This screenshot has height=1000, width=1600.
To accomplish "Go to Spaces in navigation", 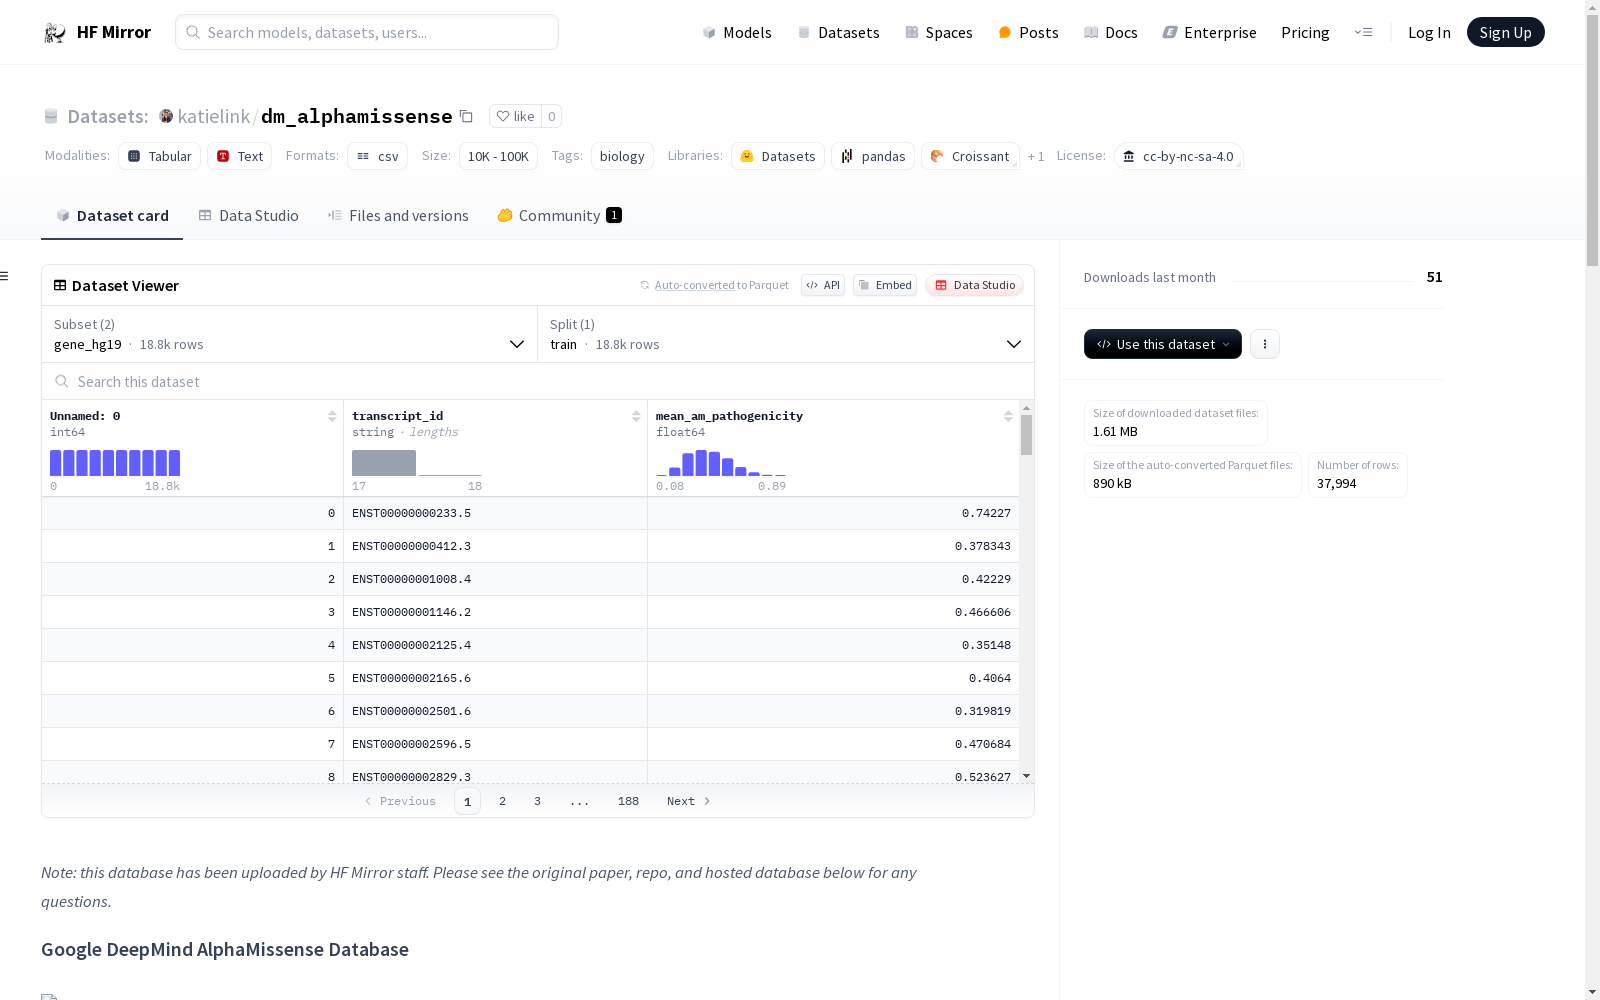I will (x=939, y=32).
